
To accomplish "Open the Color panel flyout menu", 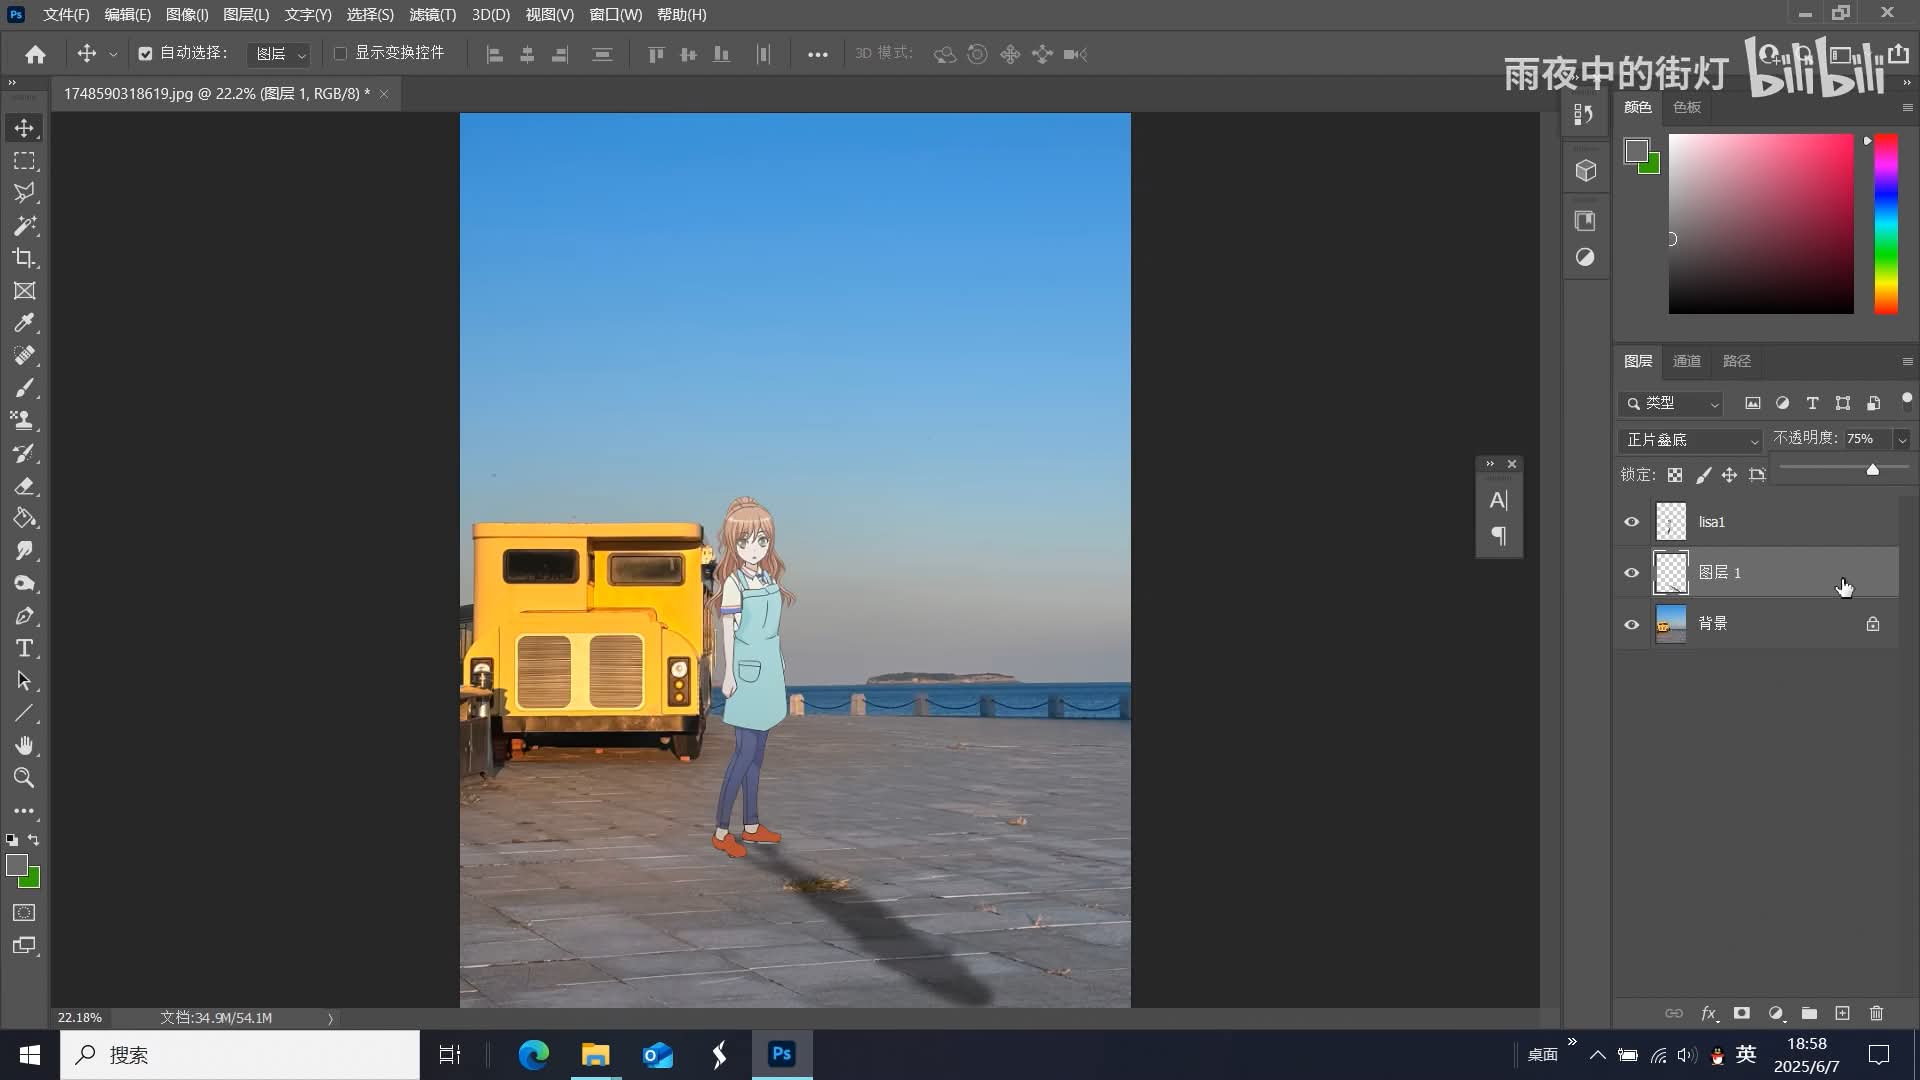I will [x=1907, y=107].
